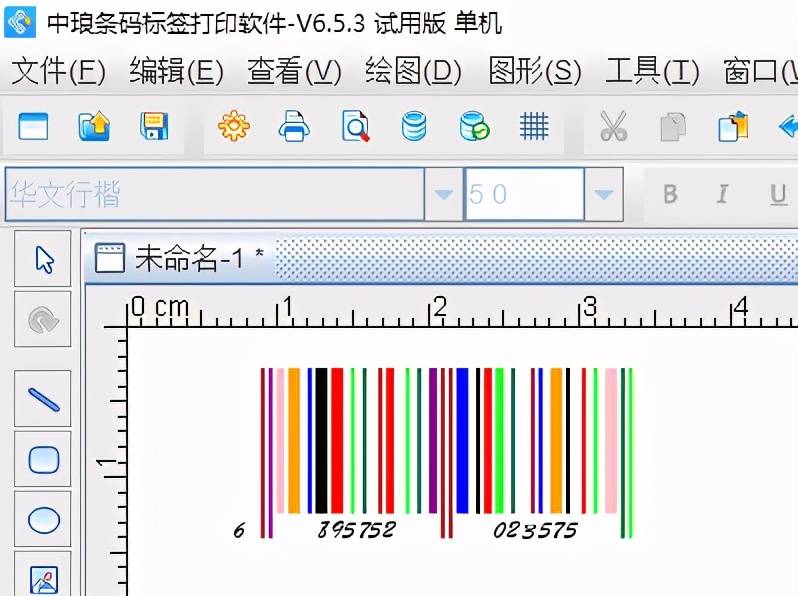
Task: Save the document with the floppy disk icon
Action: [x=154, y=126]
